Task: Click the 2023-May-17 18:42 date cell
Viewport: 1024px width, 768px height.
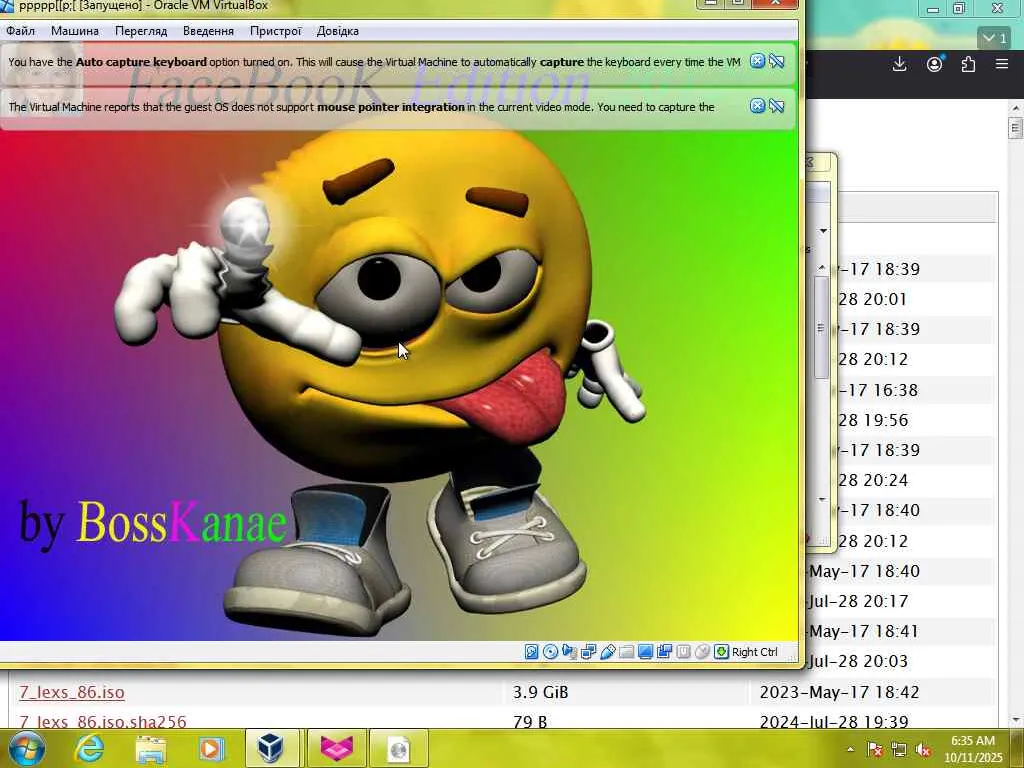Action: click(839, 692)
